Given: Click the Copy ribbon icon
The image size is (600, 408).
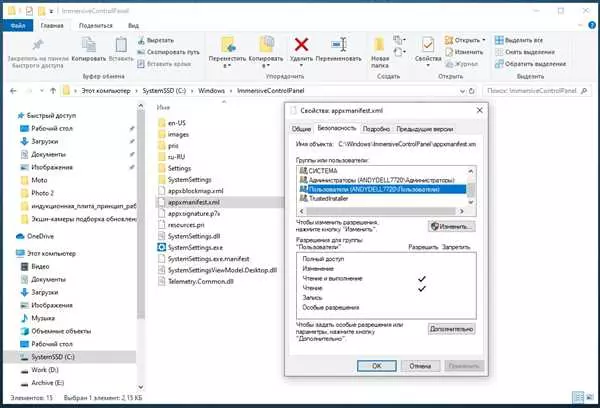Looking at the screenshot, I should point(89,45).
